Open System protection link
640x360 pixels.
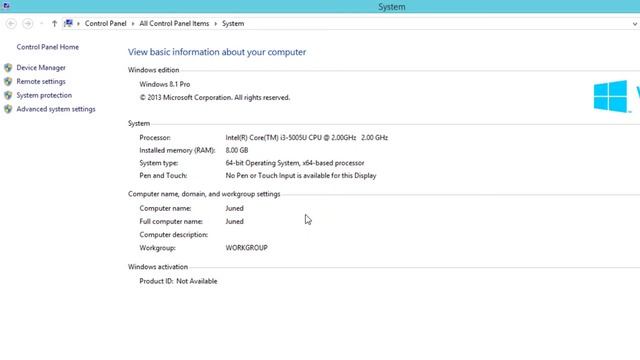[44, 95]
